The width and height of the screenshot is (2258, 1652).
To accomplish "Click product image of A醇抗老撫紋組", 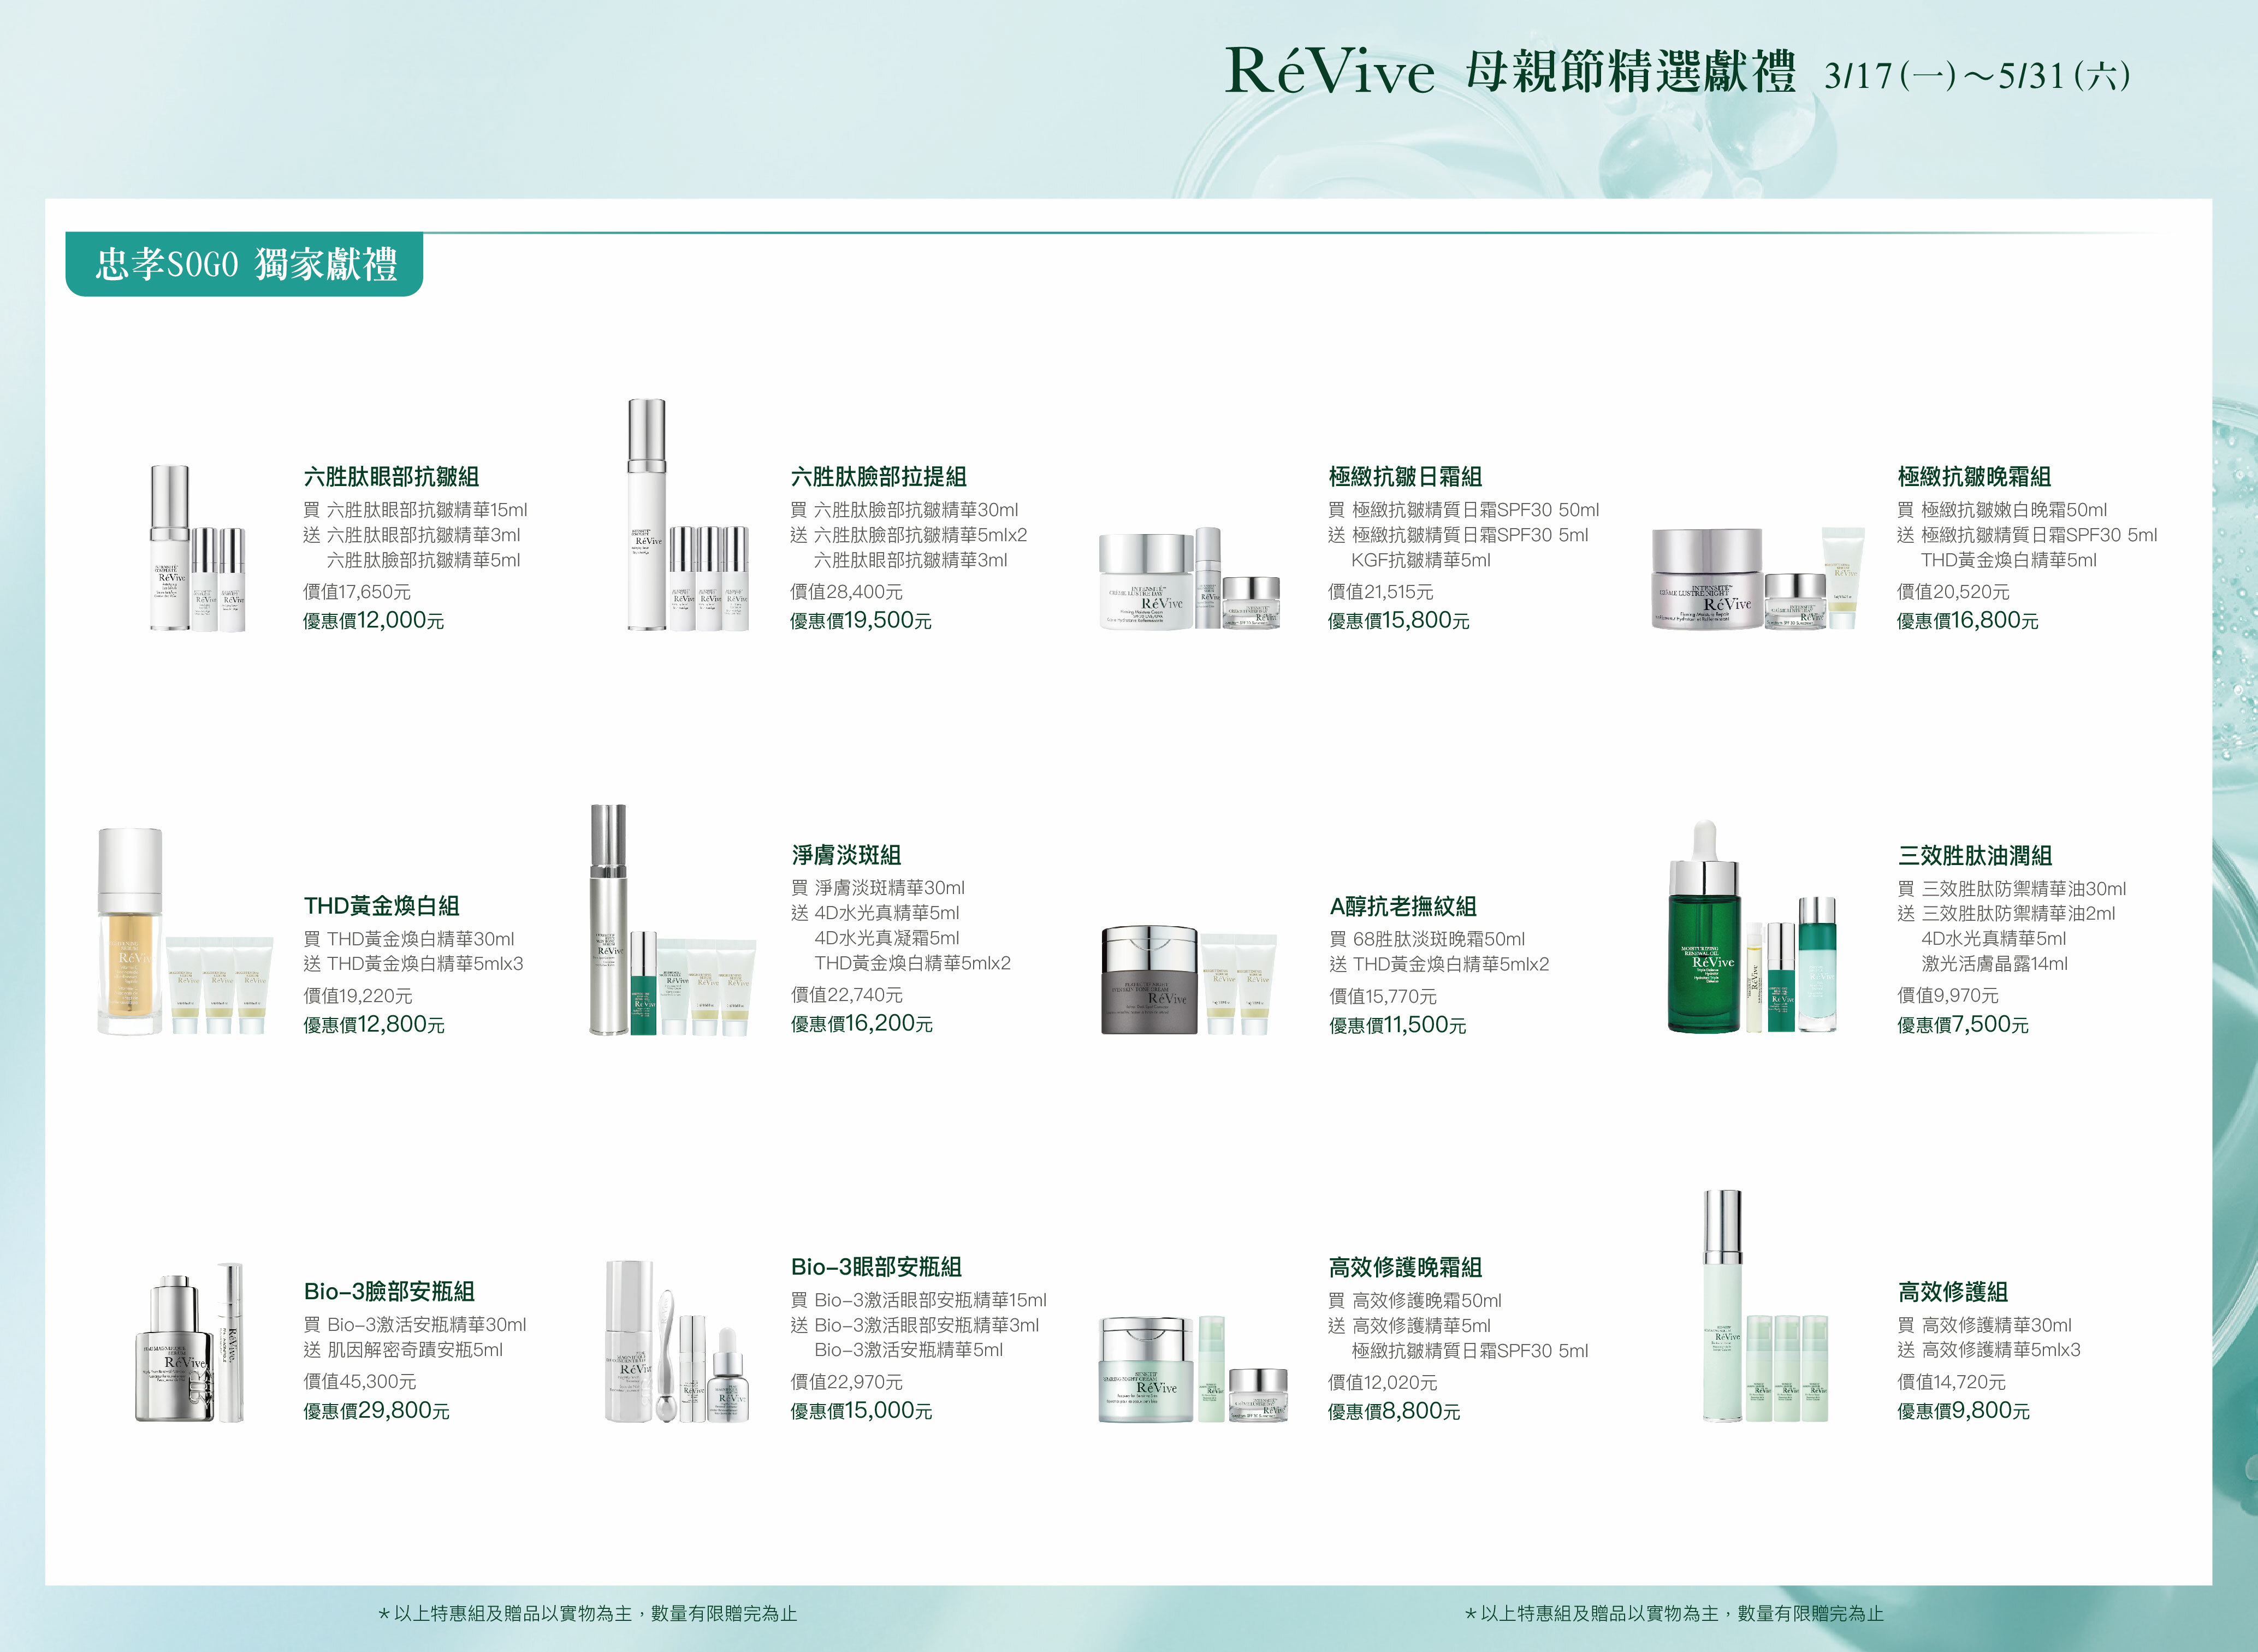I will [1188, 980].
